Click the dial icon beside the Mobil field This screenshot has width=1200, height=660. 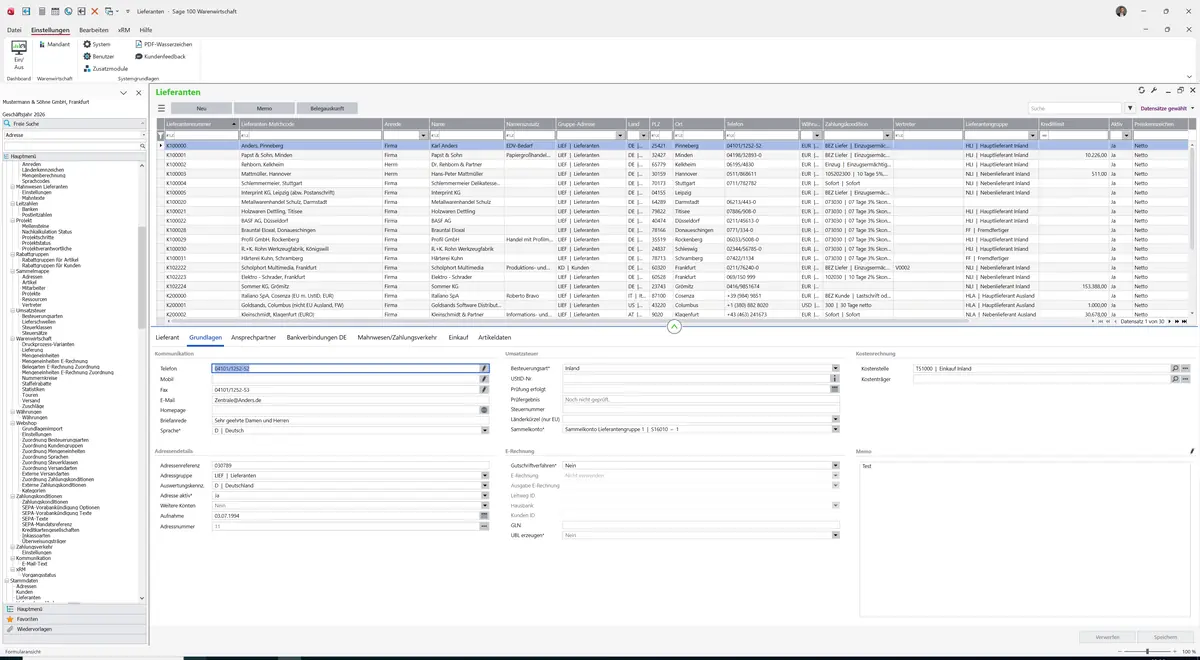(x=484, y=379)
